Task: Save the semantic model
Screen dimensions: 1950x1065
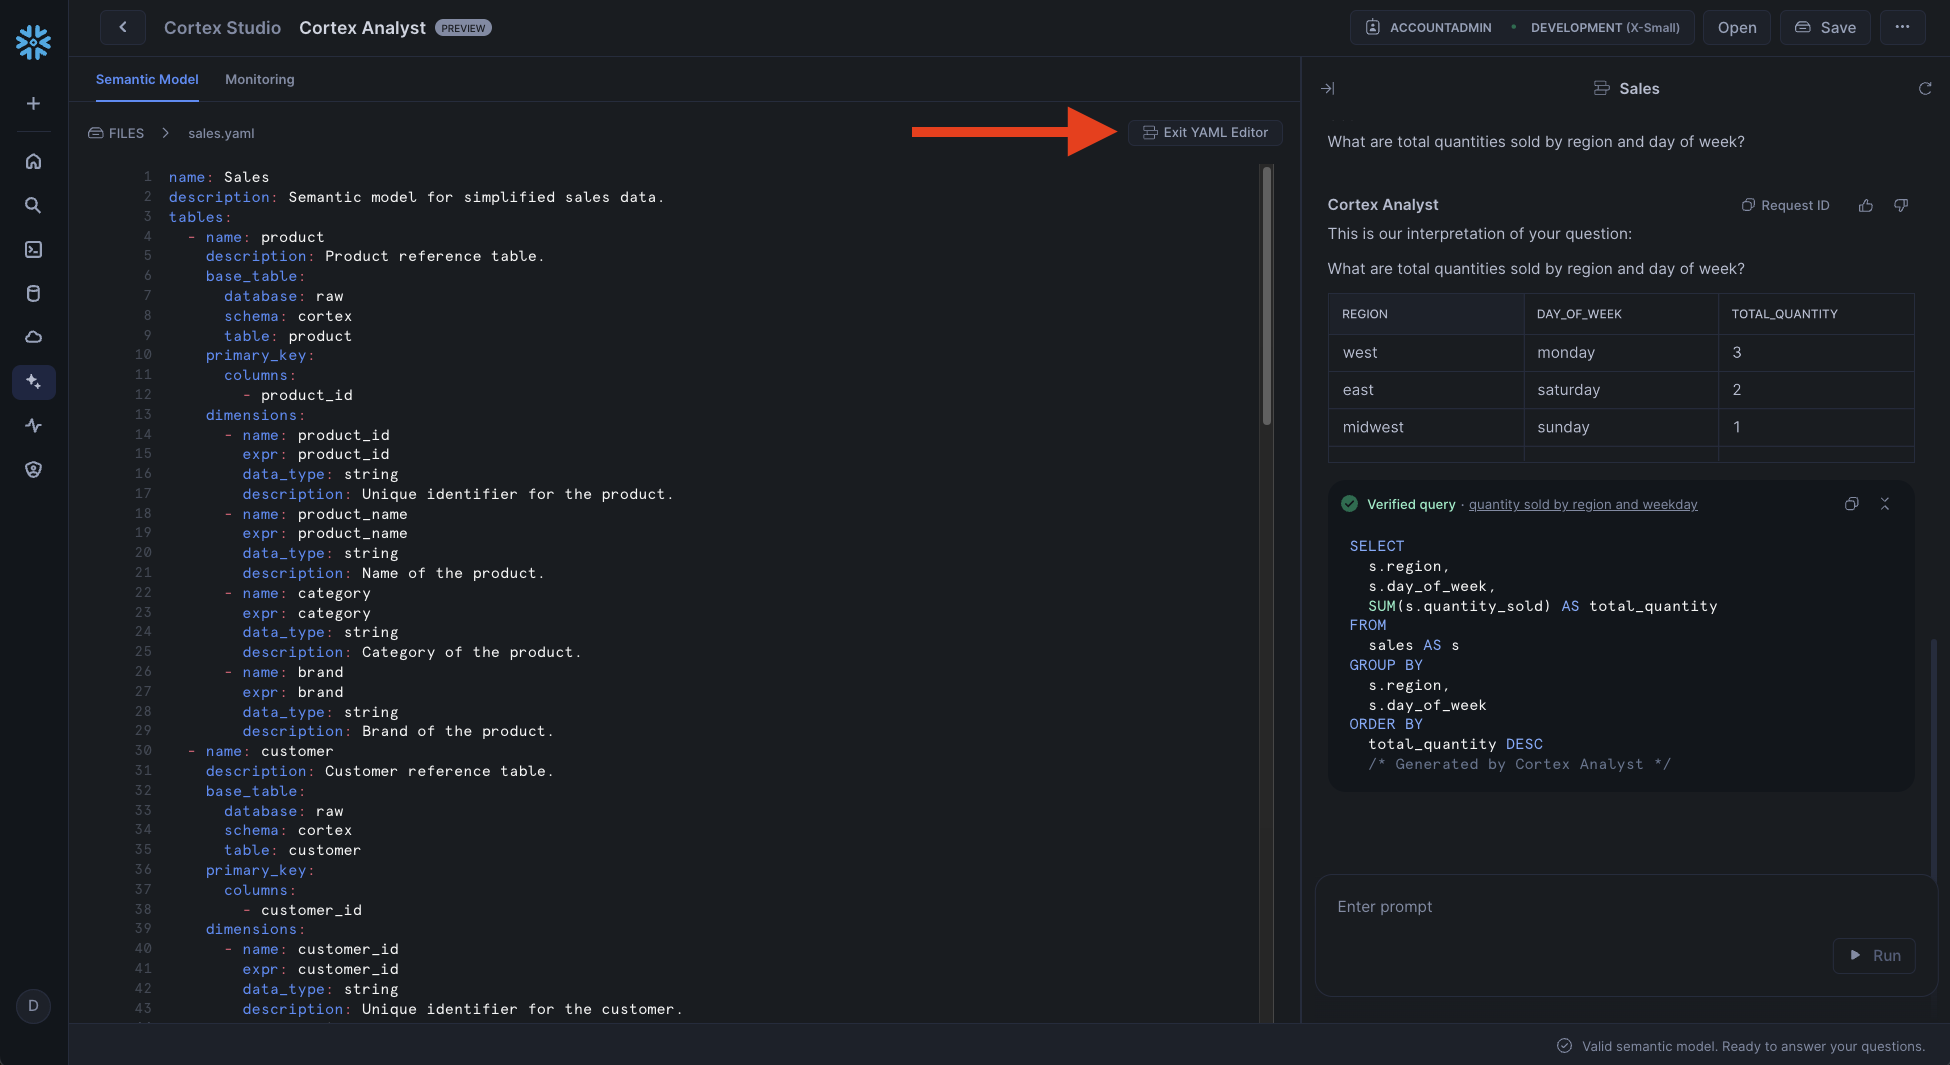Action: (1825, 27)
